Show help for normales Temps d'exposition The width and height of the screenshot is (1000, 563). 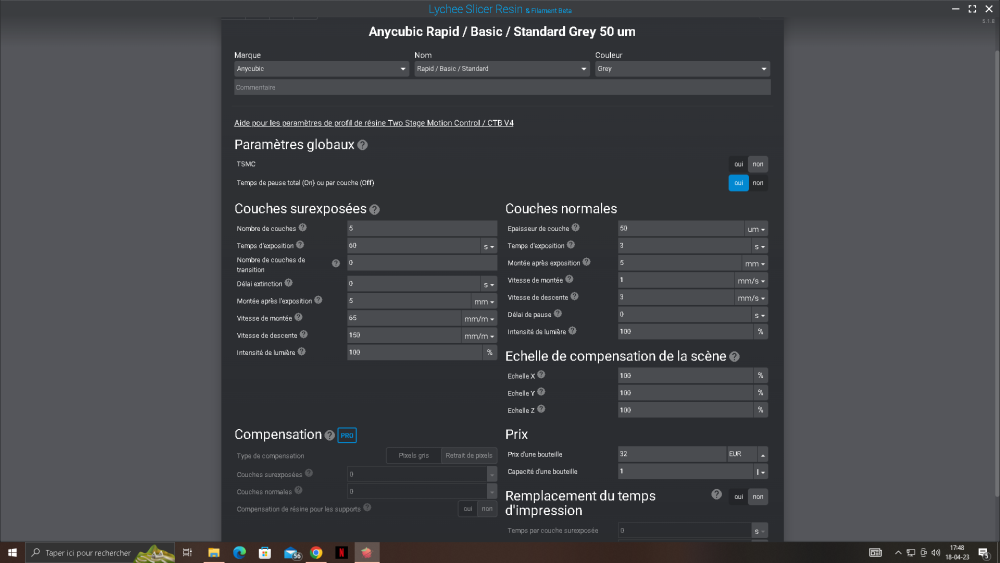click(571, 245)
